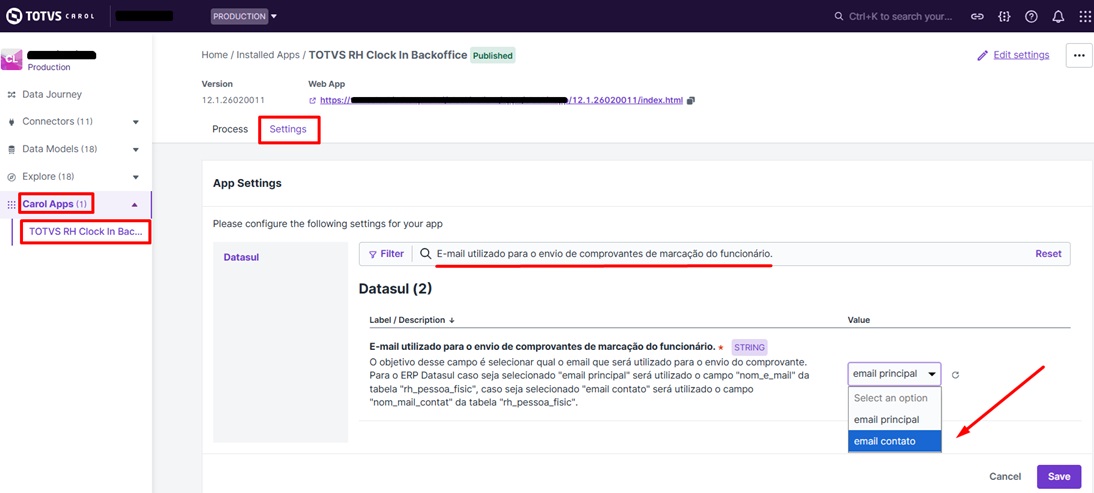Select Carol Apps (1) in sidebar
1094x493 pixels.
click(x=55, y=204)
